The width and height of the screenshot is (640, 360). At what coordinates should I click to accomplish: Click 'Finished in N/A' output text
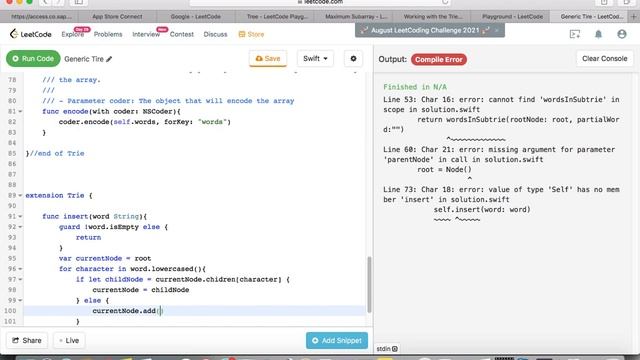(x=415, y=87)
